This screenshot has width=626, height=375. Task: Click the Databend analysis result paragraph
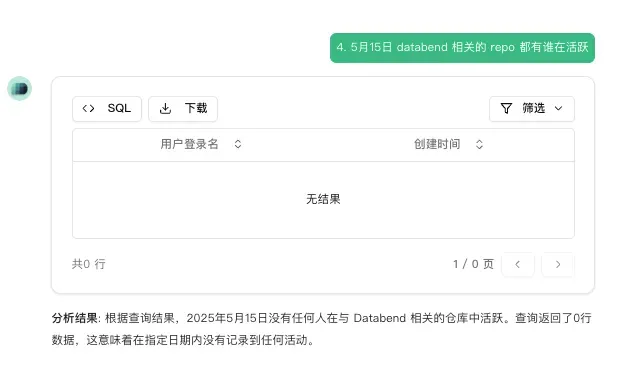click(x=322, y=329)
